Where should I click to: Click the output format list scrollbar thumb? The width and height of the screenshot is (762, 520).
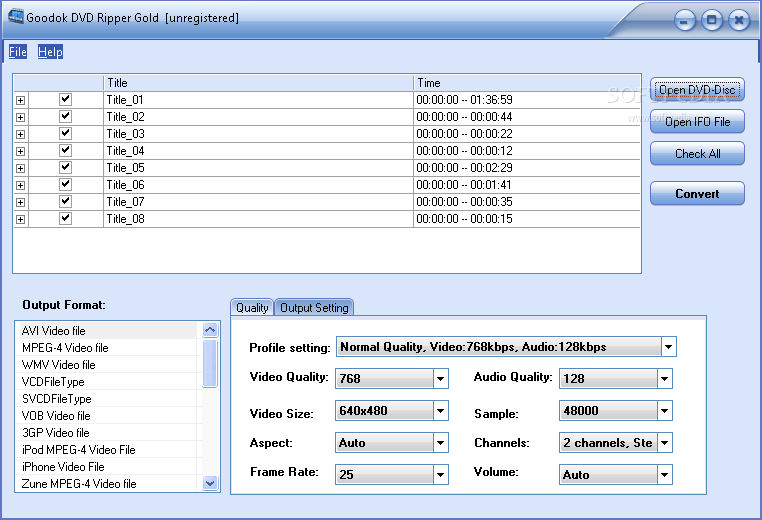pyautogui.click(x=210, y=363)
